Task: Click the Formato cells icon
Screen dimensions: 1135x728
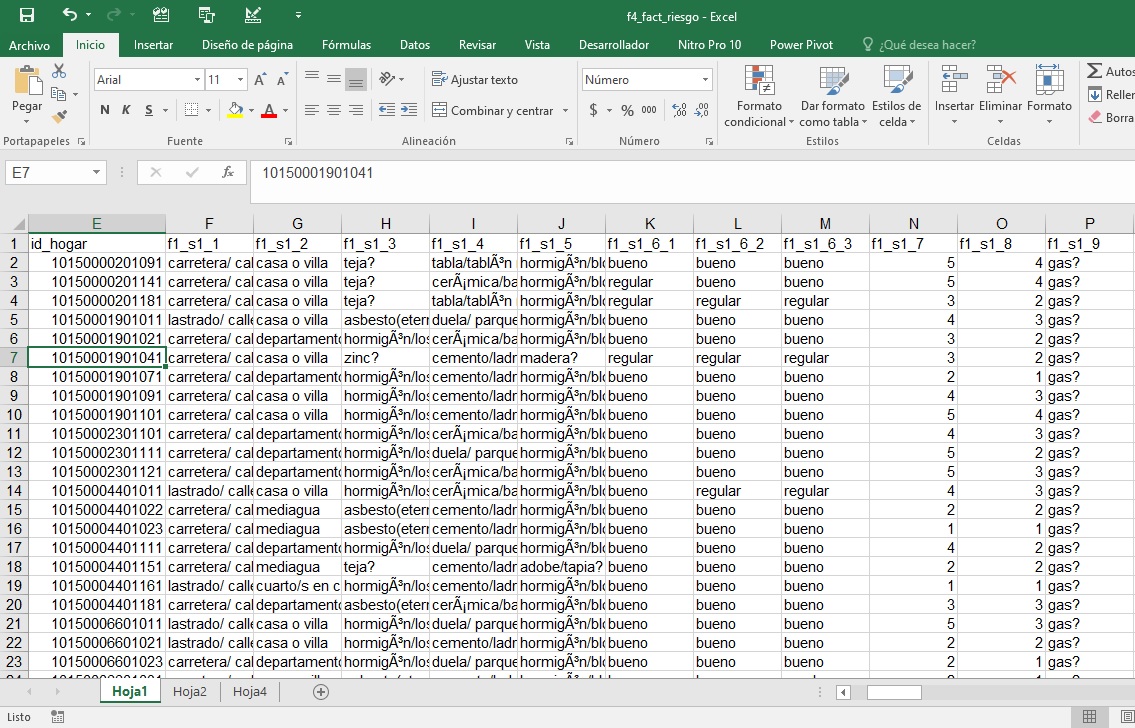Action: (1049, 79)
